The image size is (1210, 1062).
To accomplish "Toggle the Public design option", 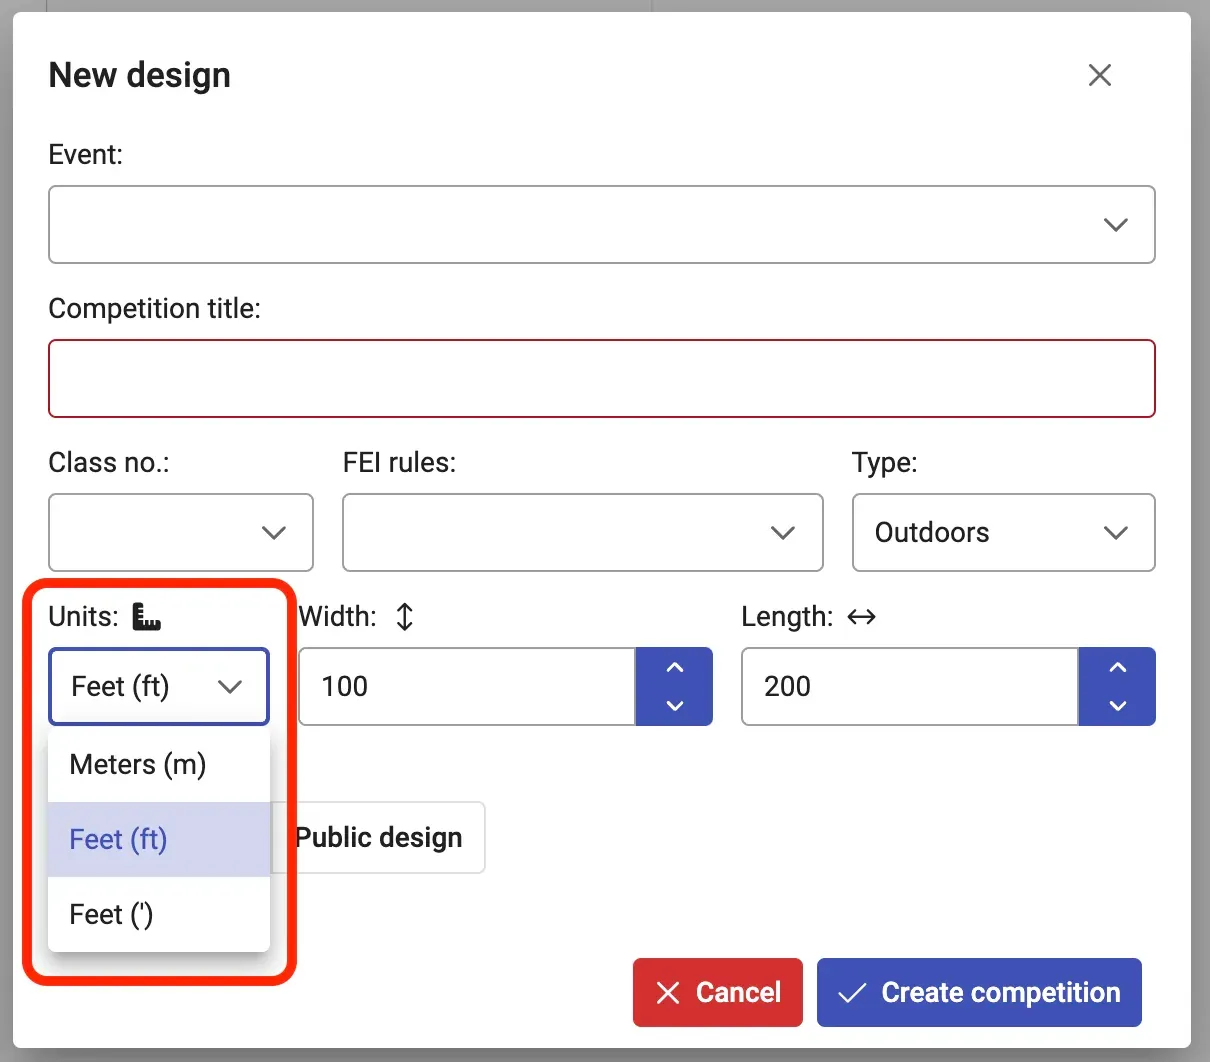I will click(x=379, y=838).
